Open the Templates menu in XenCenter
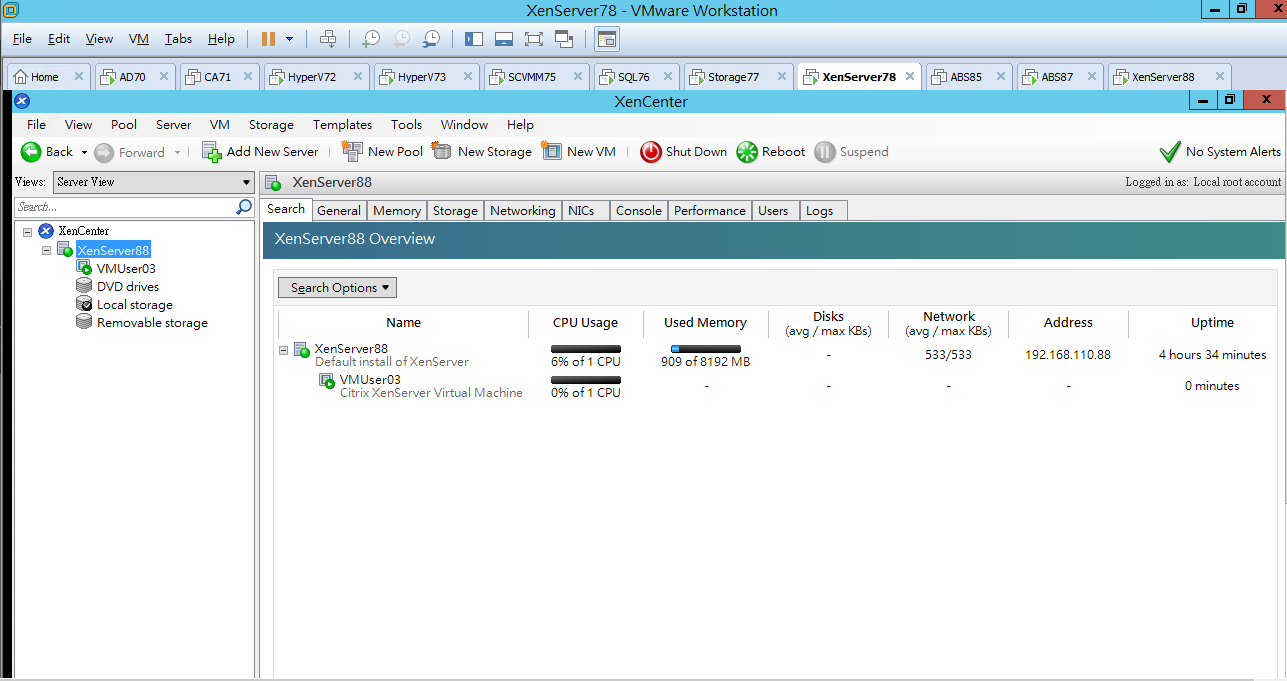Image resolution: width=1287 pixels, height=681 pixels. (x=342, y=125)
